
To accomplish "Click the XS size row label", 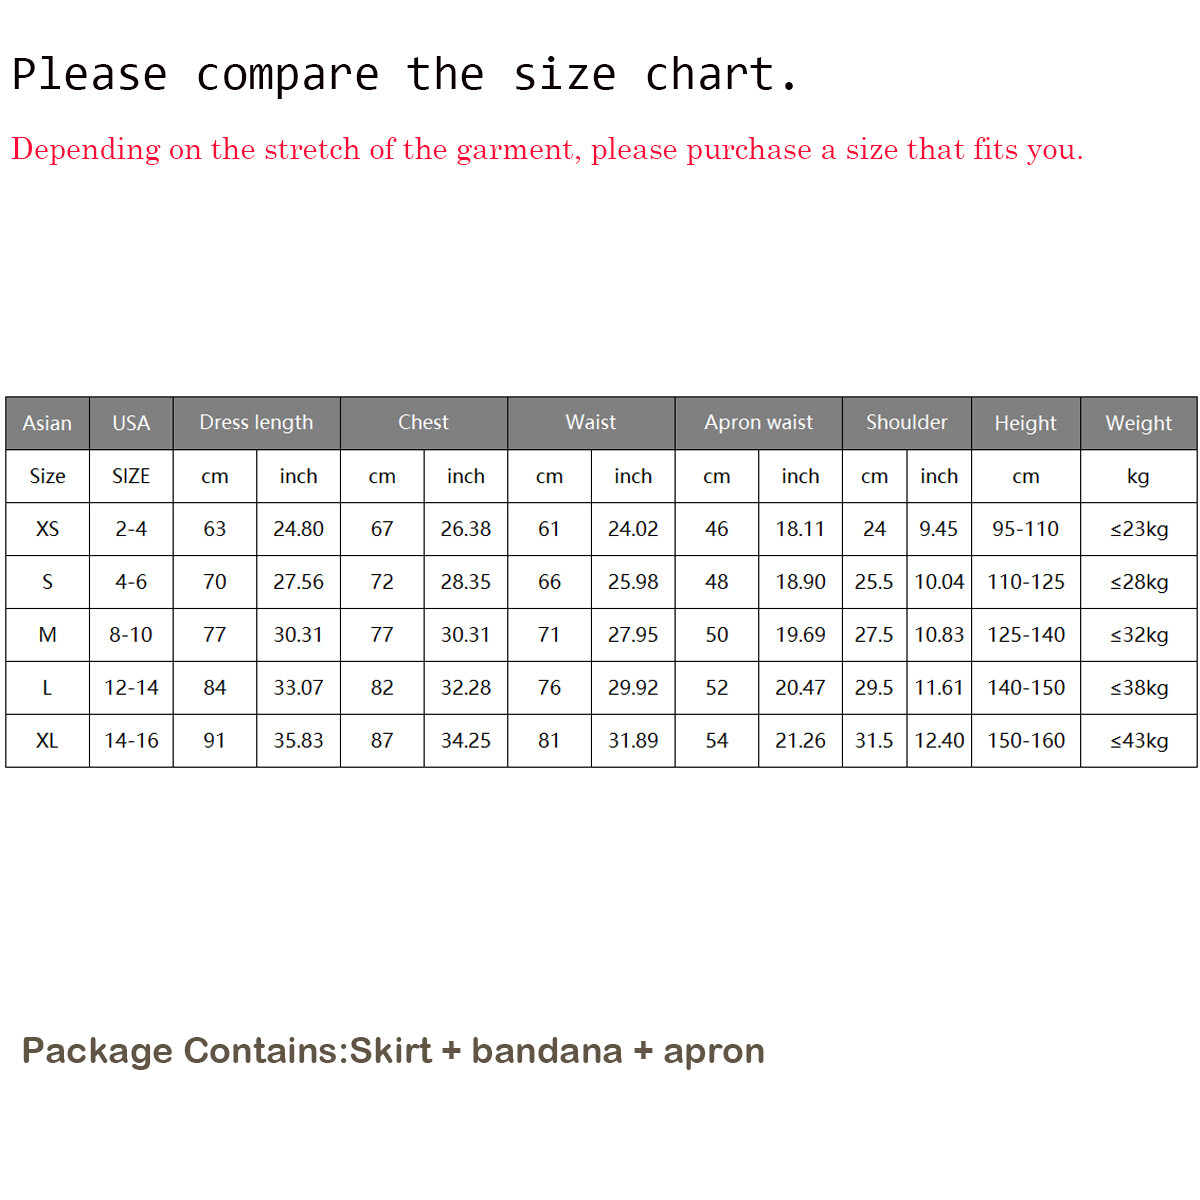I will coord(47,529).
